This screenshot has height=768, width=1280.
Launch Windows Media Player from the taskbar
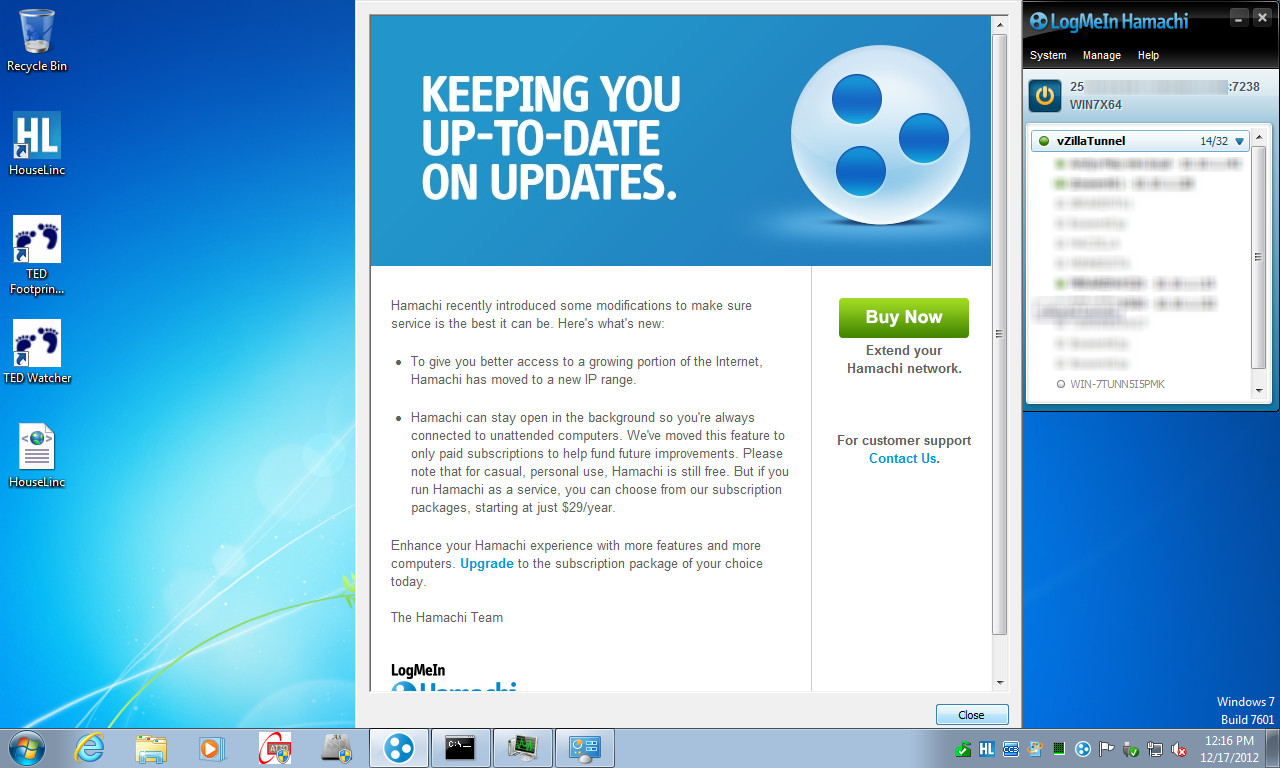(x=211, y=748)
